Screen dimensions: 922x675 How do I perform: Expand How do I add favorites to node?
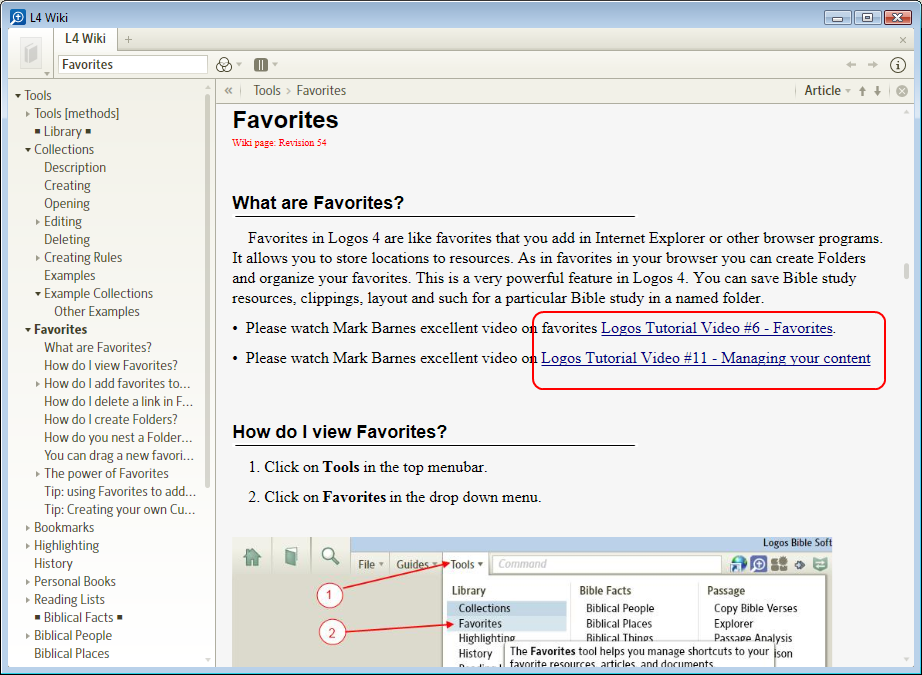(38, 384)
